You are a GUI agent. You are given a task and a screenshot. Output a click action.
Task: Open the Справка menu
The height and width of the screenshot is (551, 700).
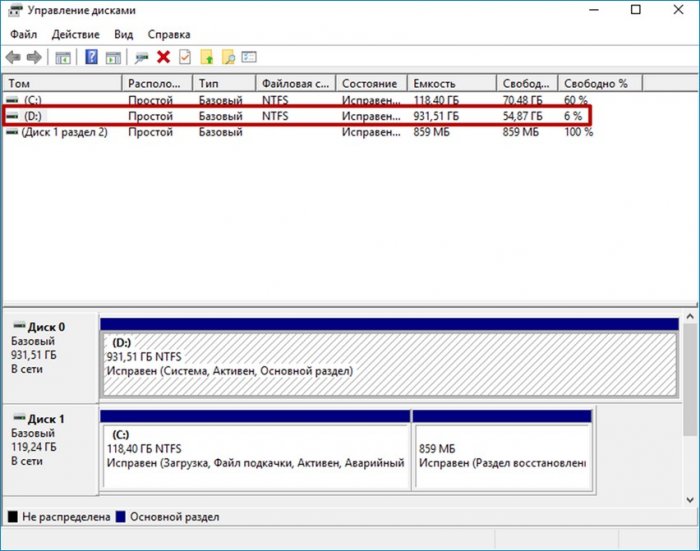[x=169, y=34]
